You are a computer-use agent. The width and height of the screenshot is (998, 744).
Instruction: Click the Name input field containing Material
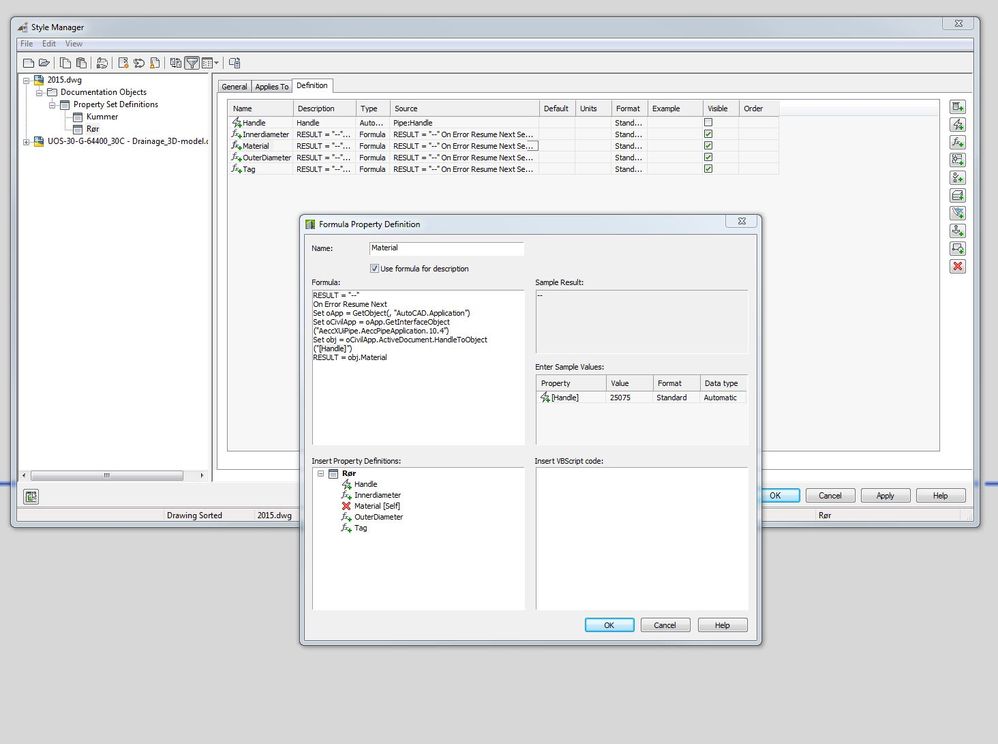click(446, 248)
